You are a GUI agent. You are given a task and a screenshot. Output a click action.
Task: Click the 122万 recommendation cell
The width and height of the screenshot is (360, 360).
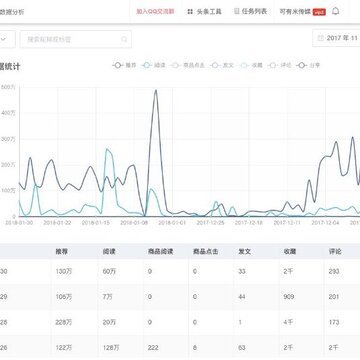(x=64, y=348)
